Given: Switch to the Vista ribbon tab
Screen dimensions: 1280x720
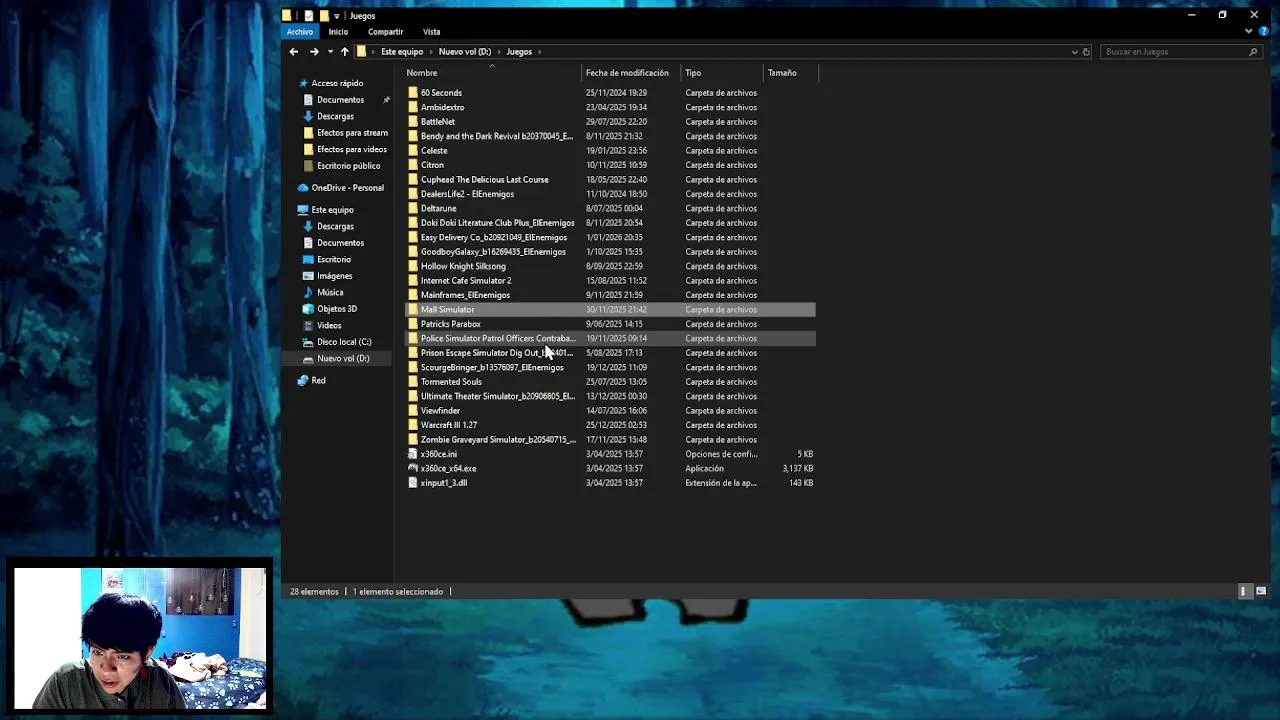Looking at the screenshot, I should [431, 32].
